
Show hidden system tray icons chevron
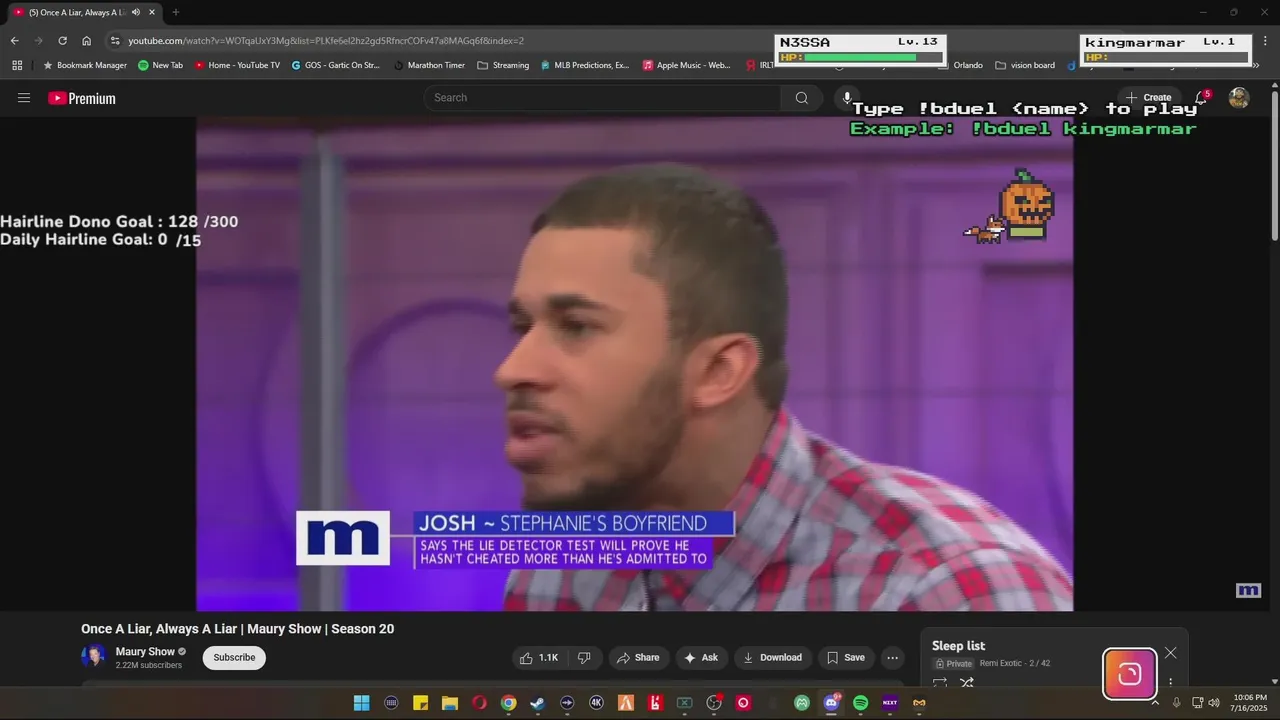point(1155,703)
